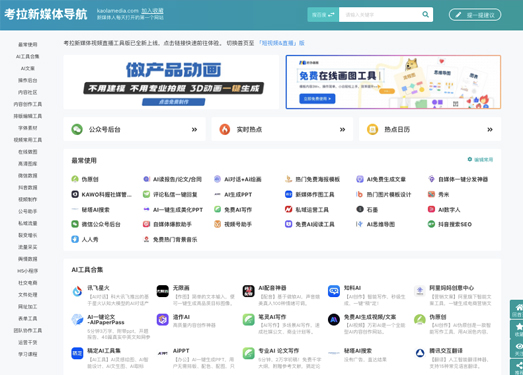
Task: Click the 热点日历 calendar icon
Action: (372, 129)
